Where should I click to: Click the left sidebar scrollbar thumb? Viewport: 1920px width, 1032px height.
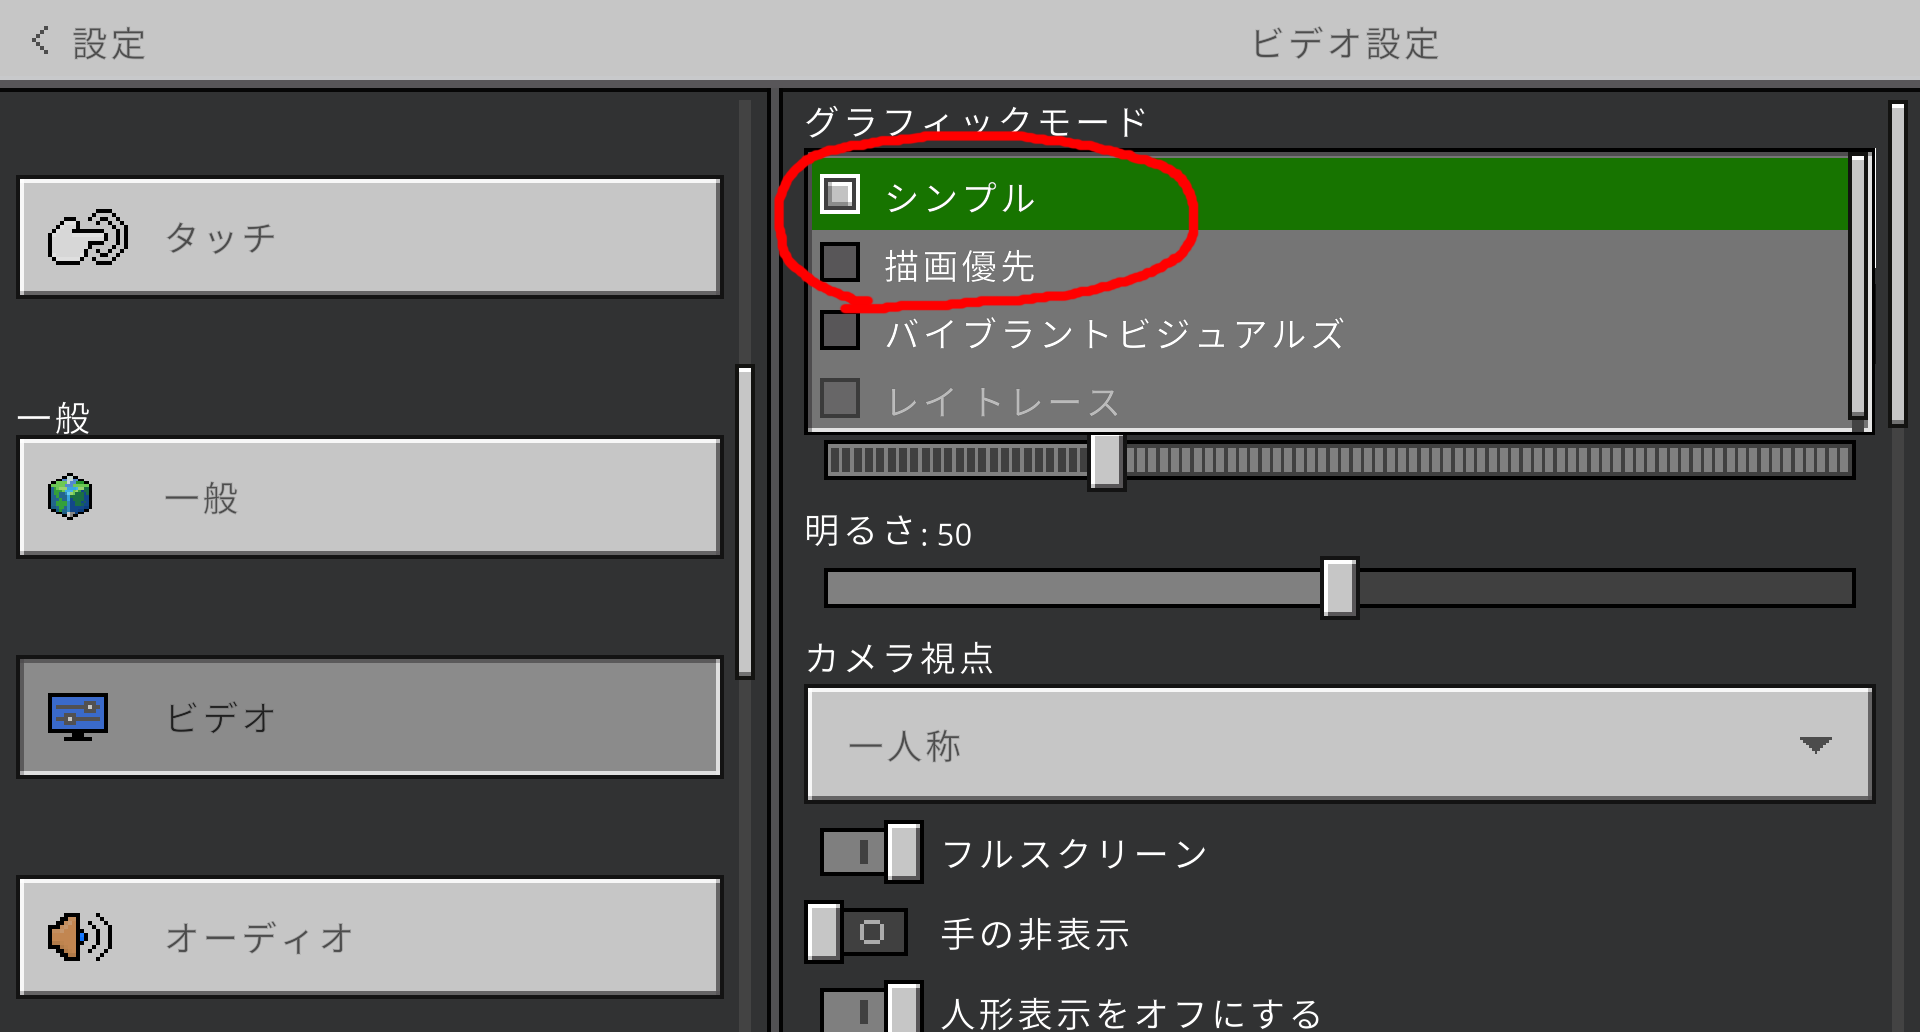click(745, 522)
